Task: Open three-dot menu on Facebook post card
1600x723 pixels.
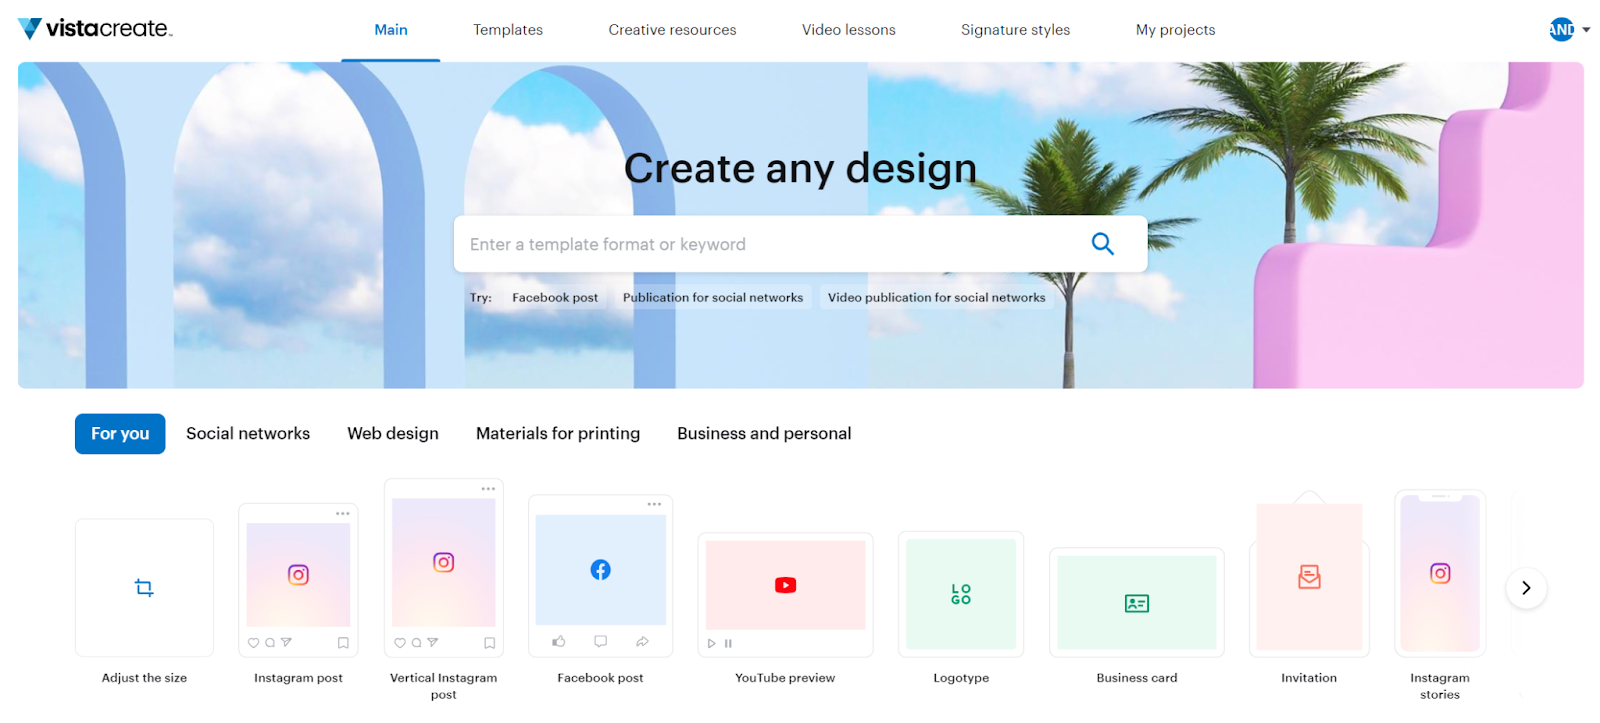Action: click(x=654, y=504)
